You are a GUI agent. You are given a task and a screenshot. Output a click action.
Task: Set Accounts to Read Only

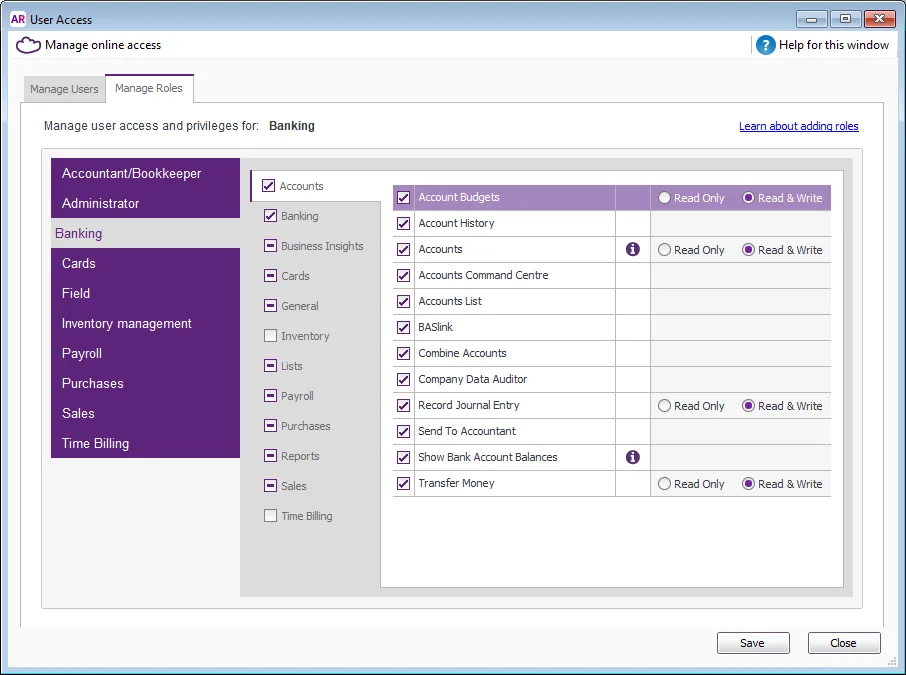click(x=664, y=250)
